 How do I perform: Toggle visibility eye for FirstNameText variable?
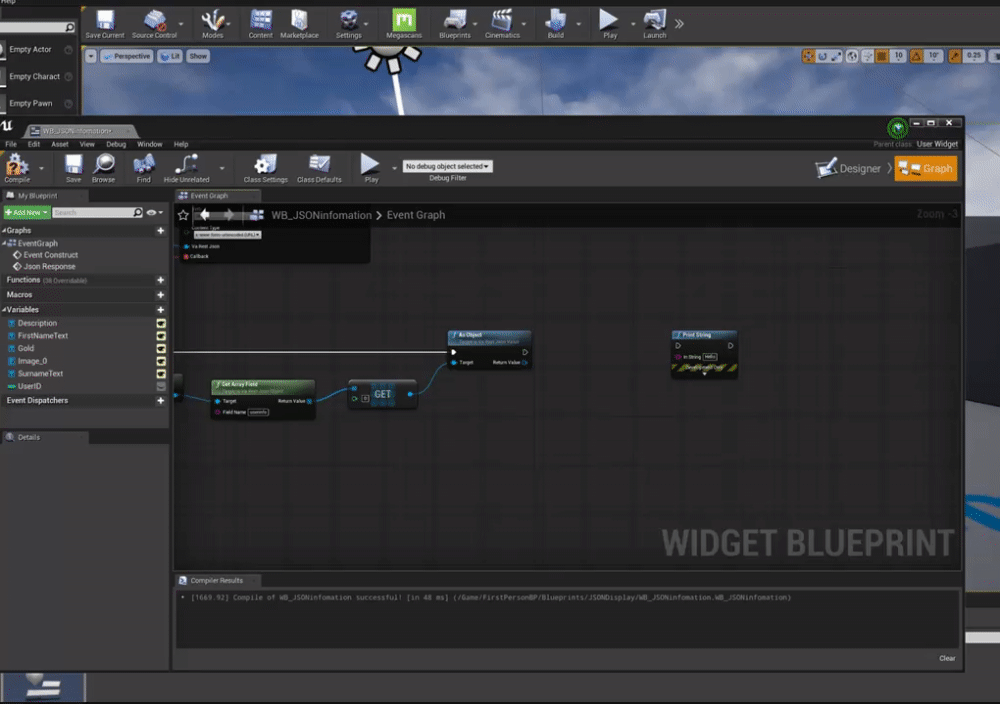[x=161, y=336]
